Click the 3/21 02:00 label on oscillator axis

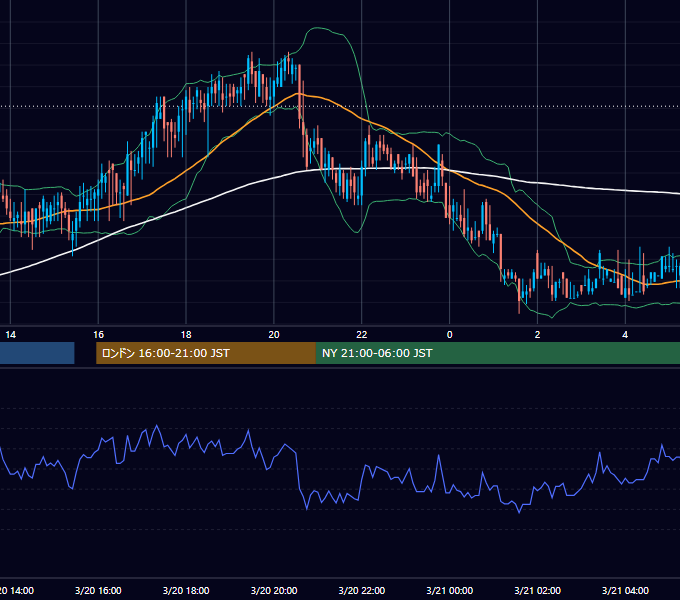click(x=537, y=590)
